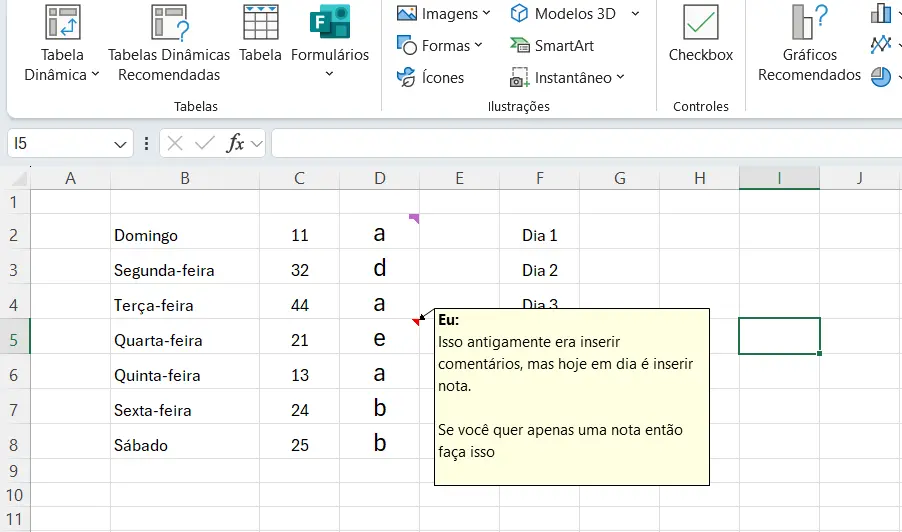
Task: Open the Formas dropdown arrow
Action: 478,45
